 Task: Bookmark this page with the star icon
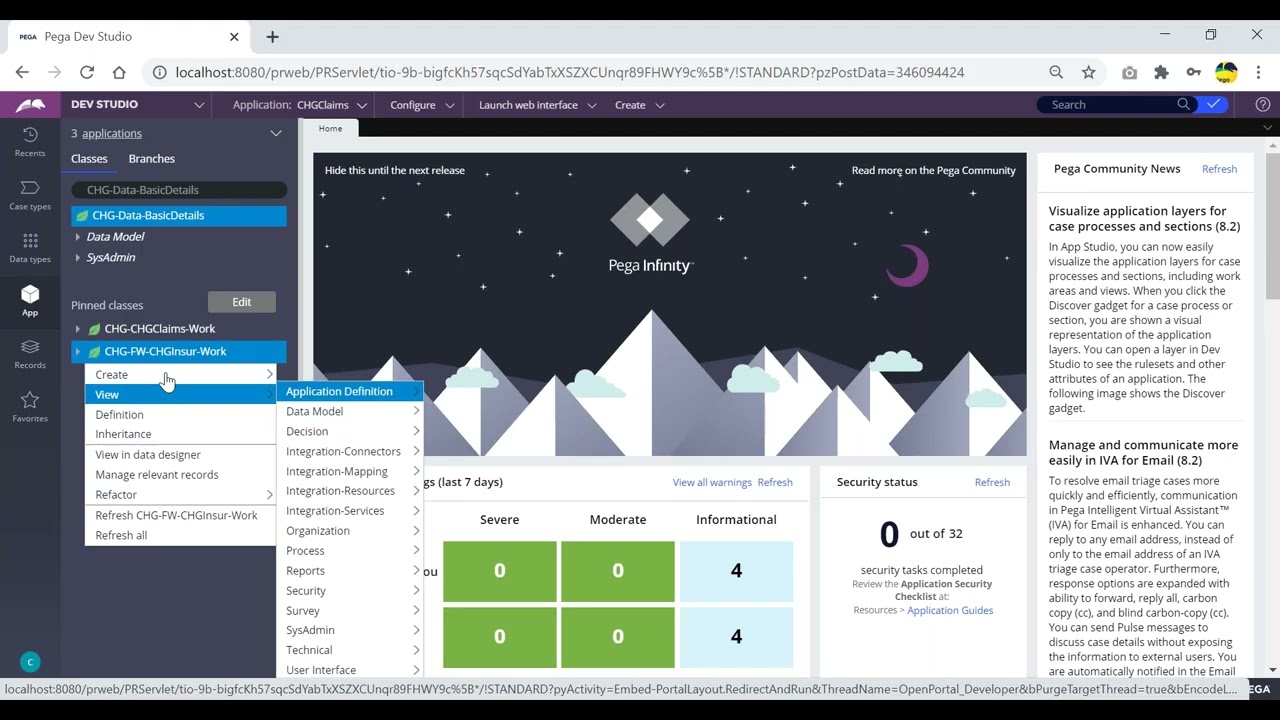[x=1089, y=72]
